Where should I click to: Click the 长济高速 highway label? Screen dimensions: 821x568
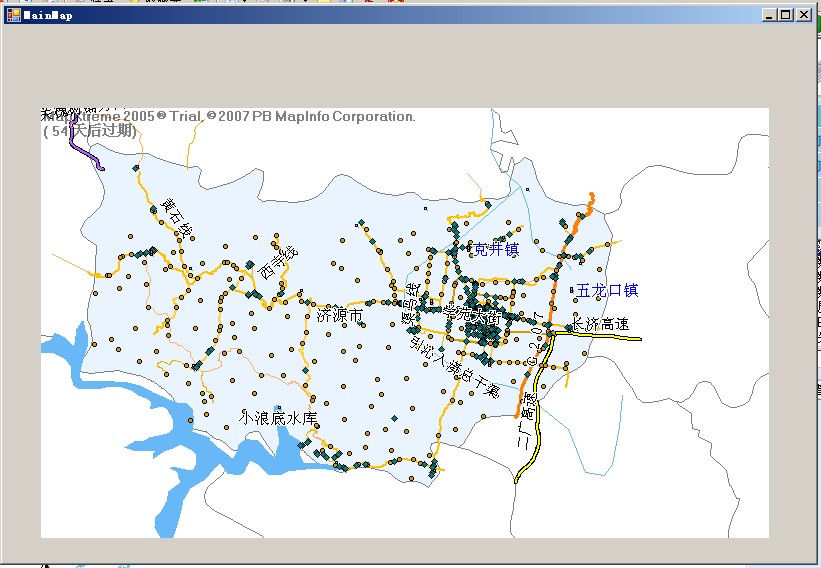600,324
